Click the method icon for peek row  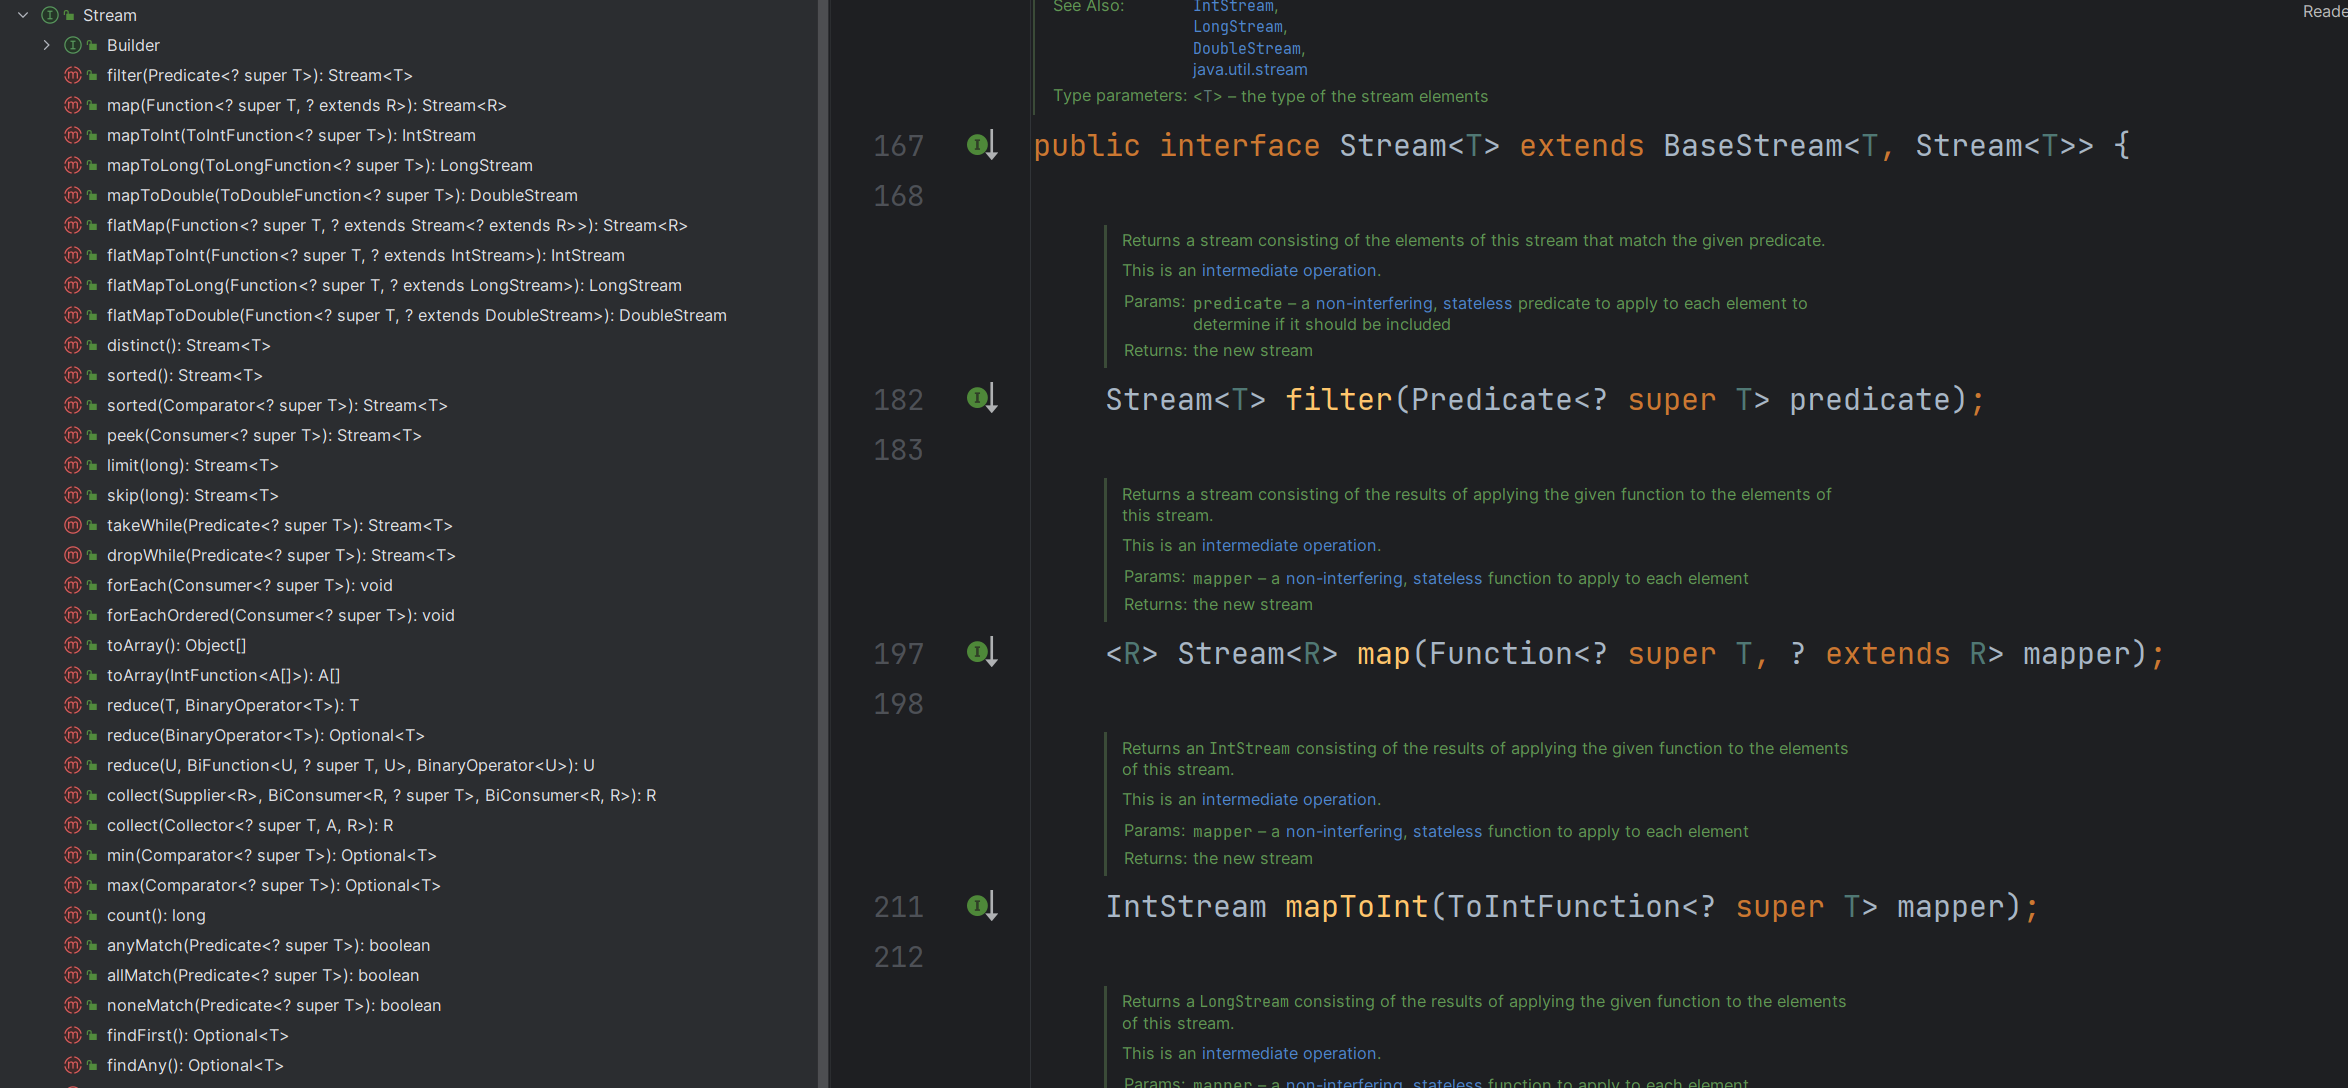[x=73, y=435]
